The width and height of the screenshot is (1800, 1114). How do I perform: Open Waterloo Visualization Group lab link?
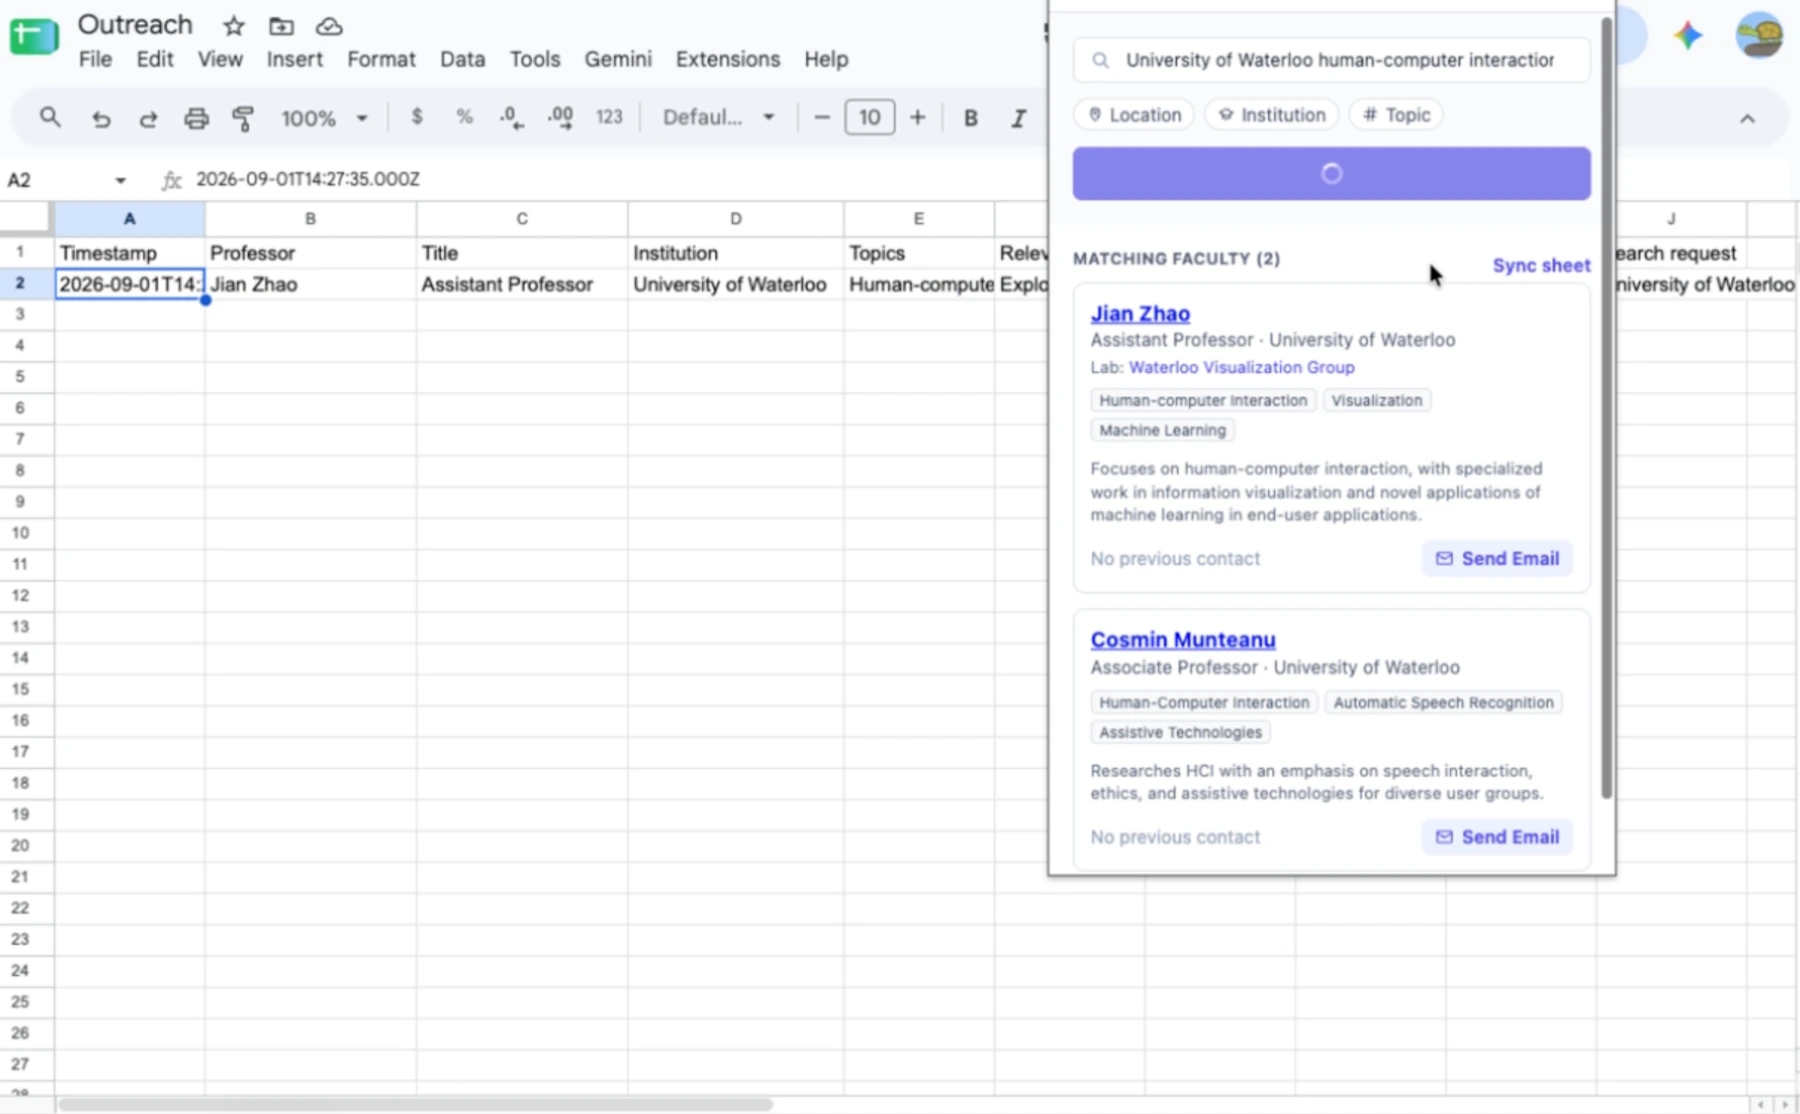point(1241,367)
